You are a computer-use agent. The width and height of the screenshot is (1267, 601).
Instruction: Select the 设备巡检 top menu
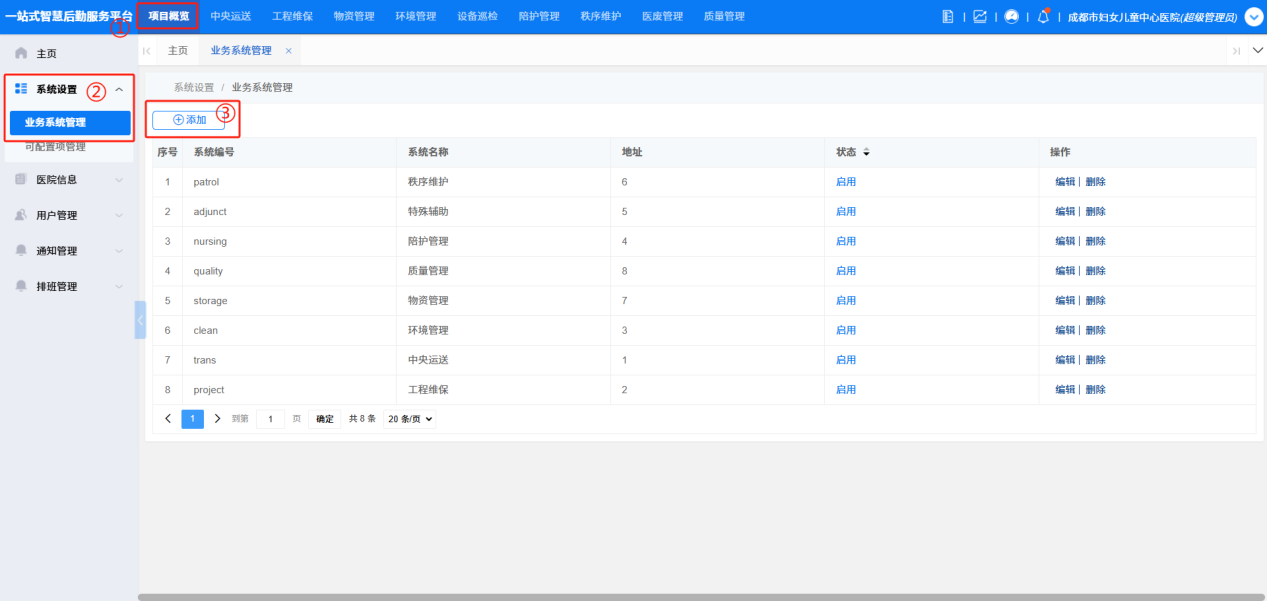477,16
